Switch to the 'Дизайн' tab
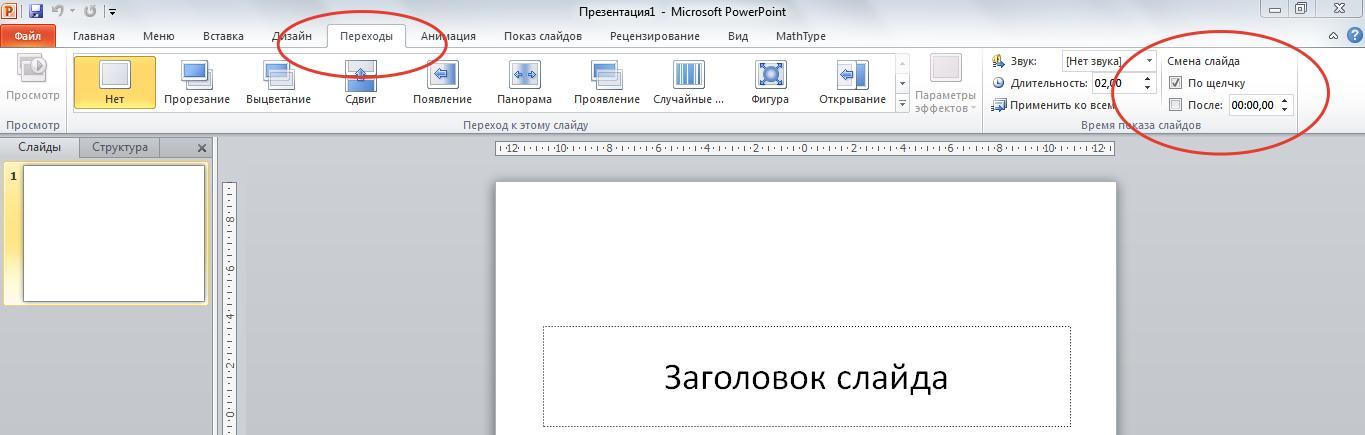The width and height of the screenshot is (1365, 435). click(292, 36)
